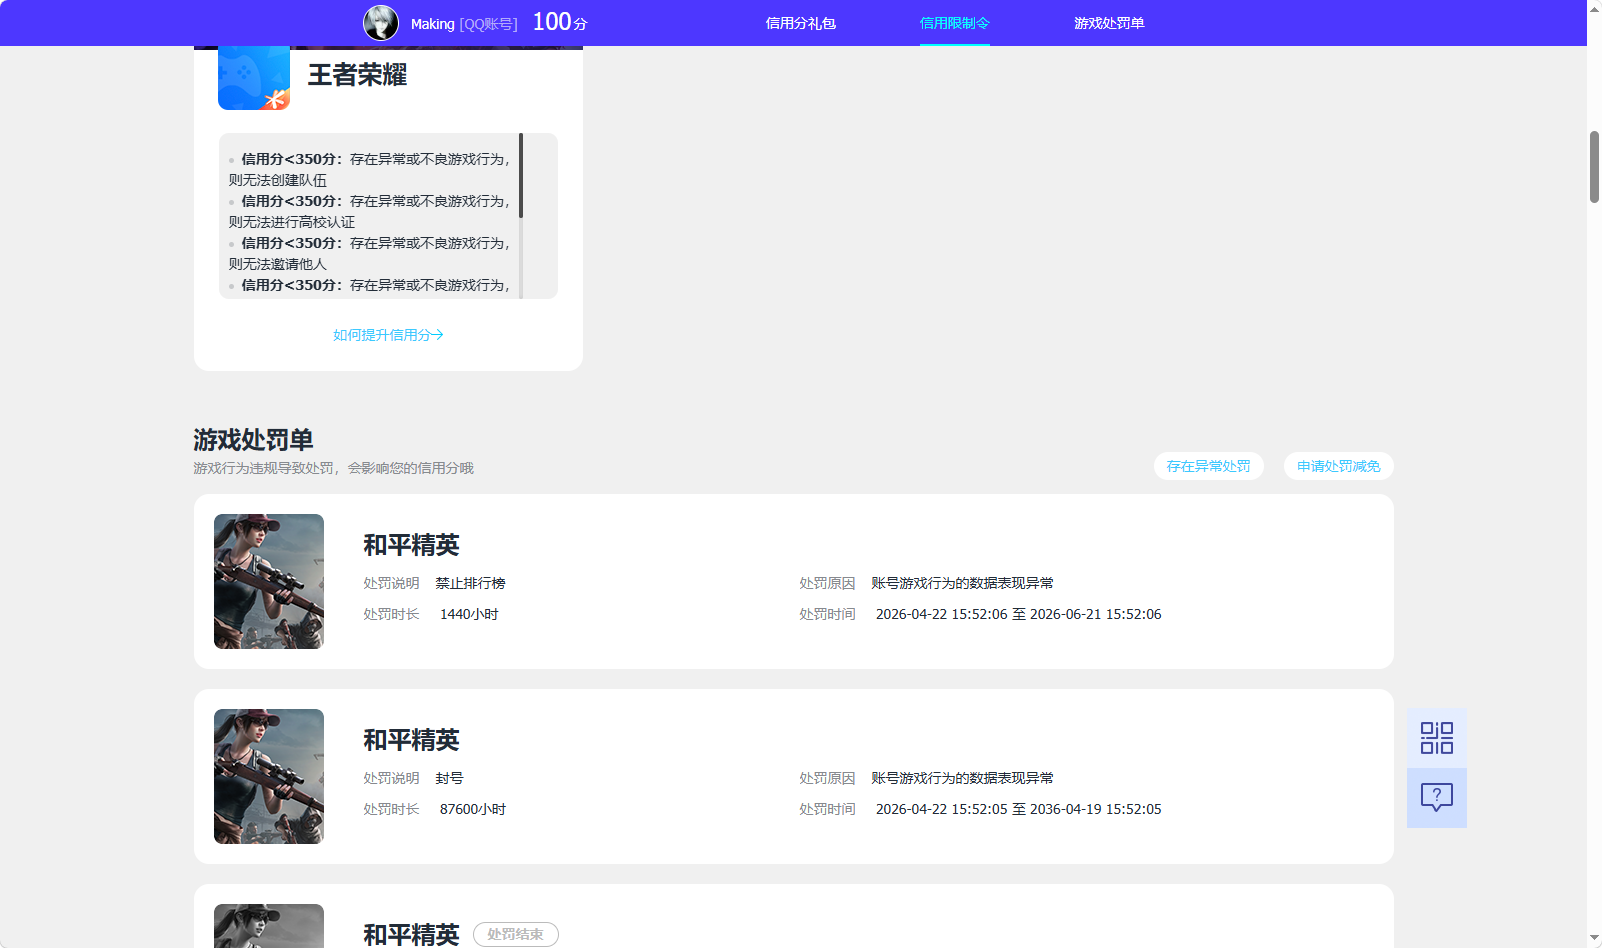Click the user avatar in the header
The width and height of the screenshot is (1602, 948).
(x=381, y=23)
